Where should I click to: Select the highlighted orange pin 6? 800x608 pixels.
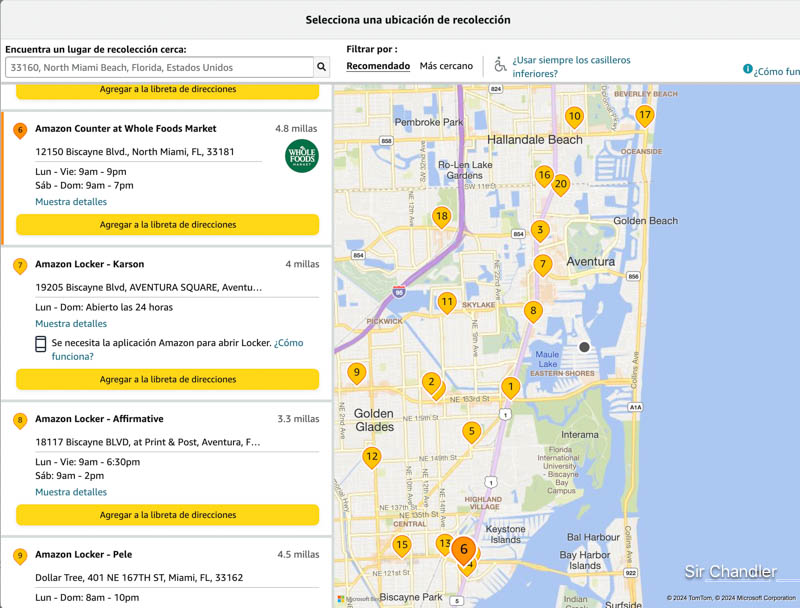(x=463, y=549)
